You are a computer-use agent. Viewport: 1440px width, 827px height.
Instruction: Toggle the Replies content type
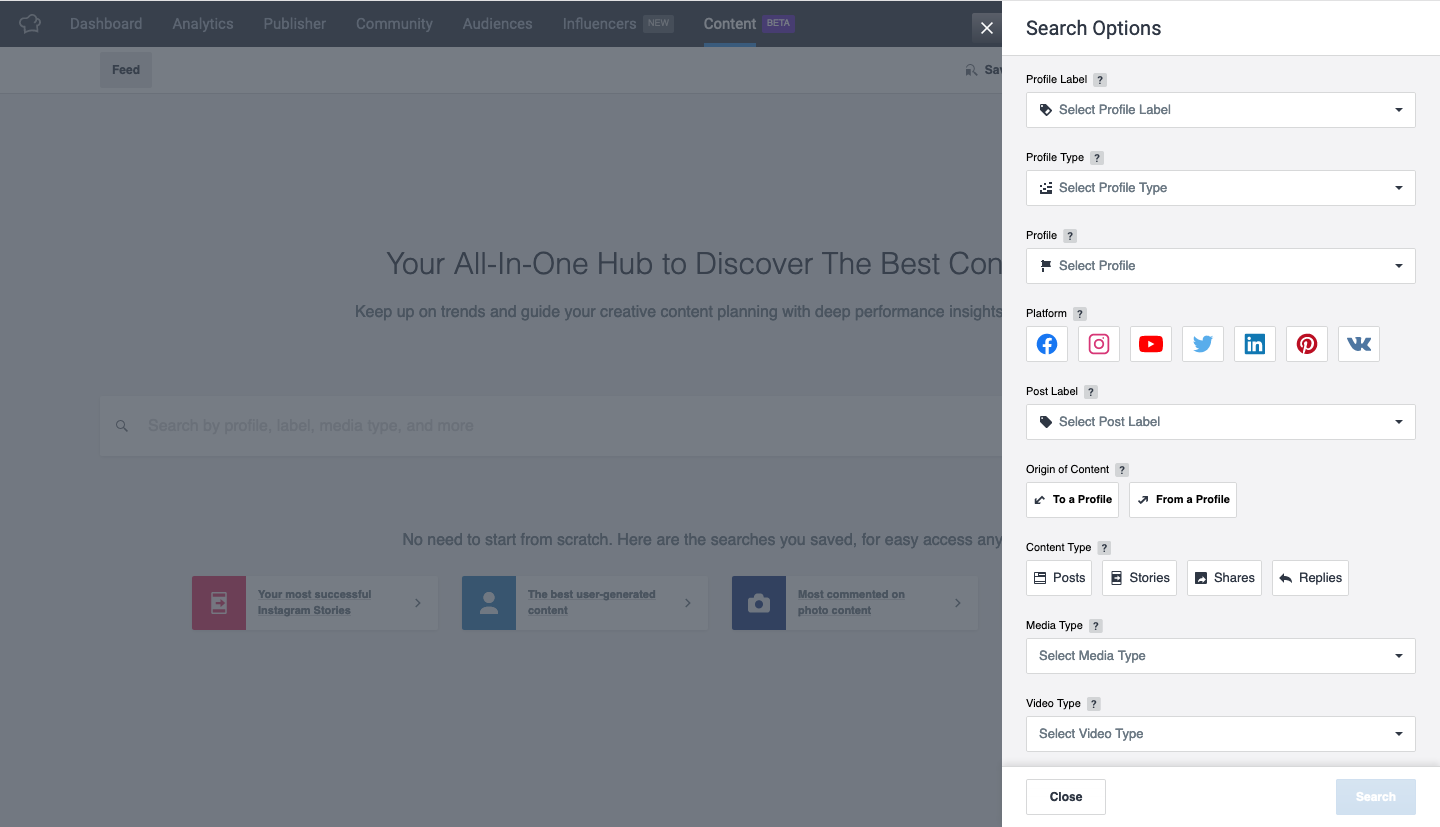point(1310,578)
